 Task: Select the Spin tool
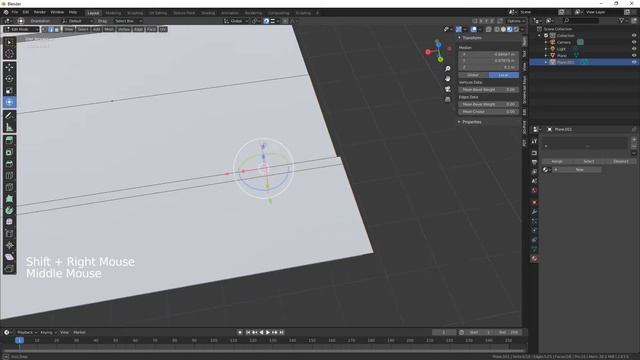click(9, 211)
